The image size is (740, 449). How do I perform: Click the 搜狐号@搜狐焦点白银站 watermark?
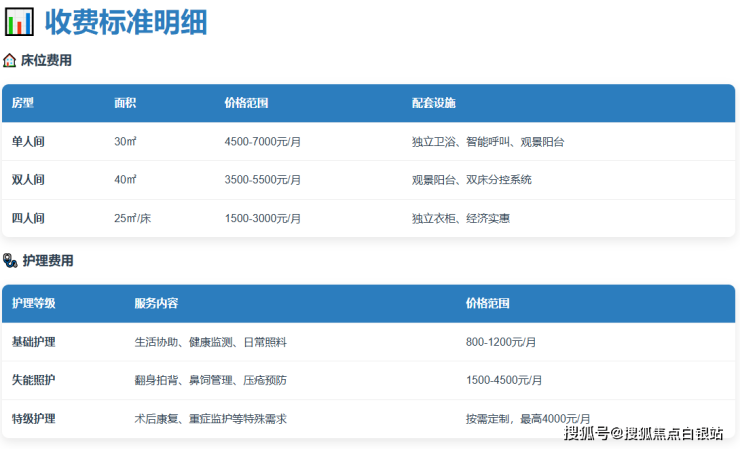click(x=643, y=433)
